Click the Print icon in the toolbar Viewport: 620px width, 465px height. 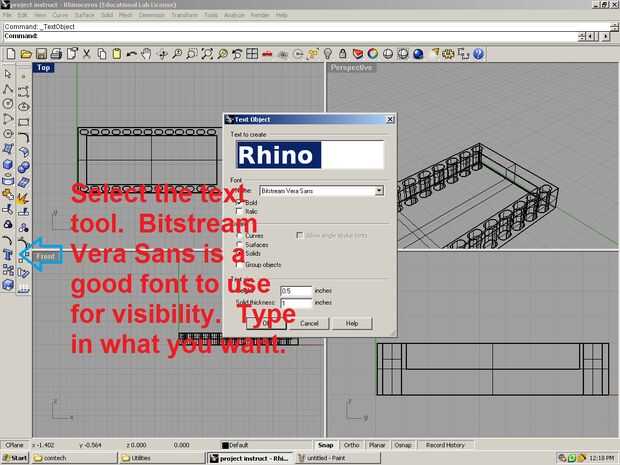(56, 54)
